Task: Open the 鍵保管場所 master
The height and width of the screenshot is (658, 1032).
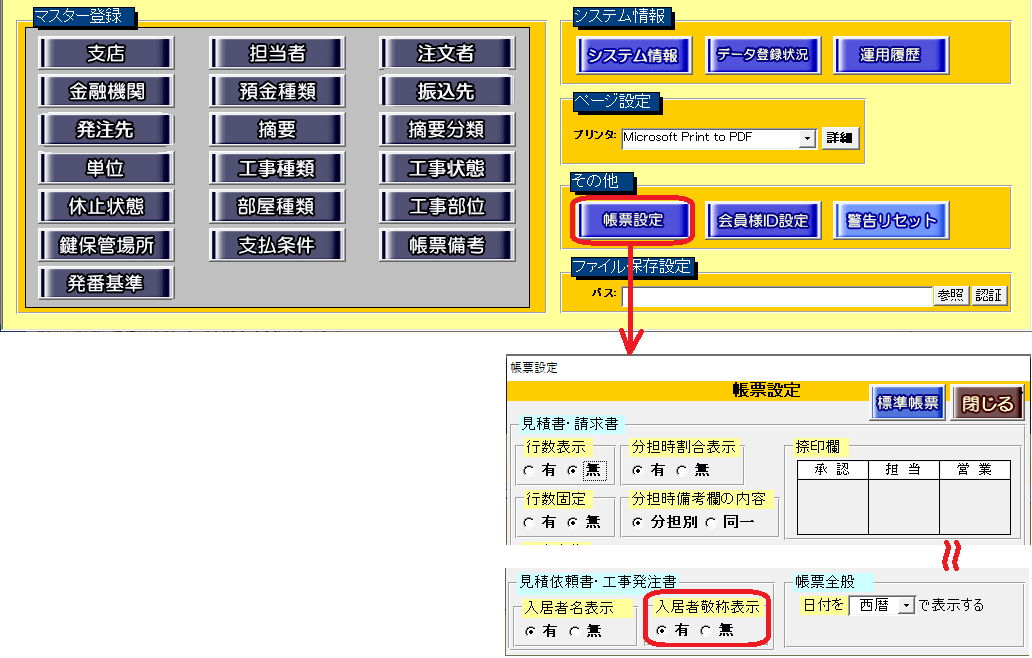Action: point(106,245)
